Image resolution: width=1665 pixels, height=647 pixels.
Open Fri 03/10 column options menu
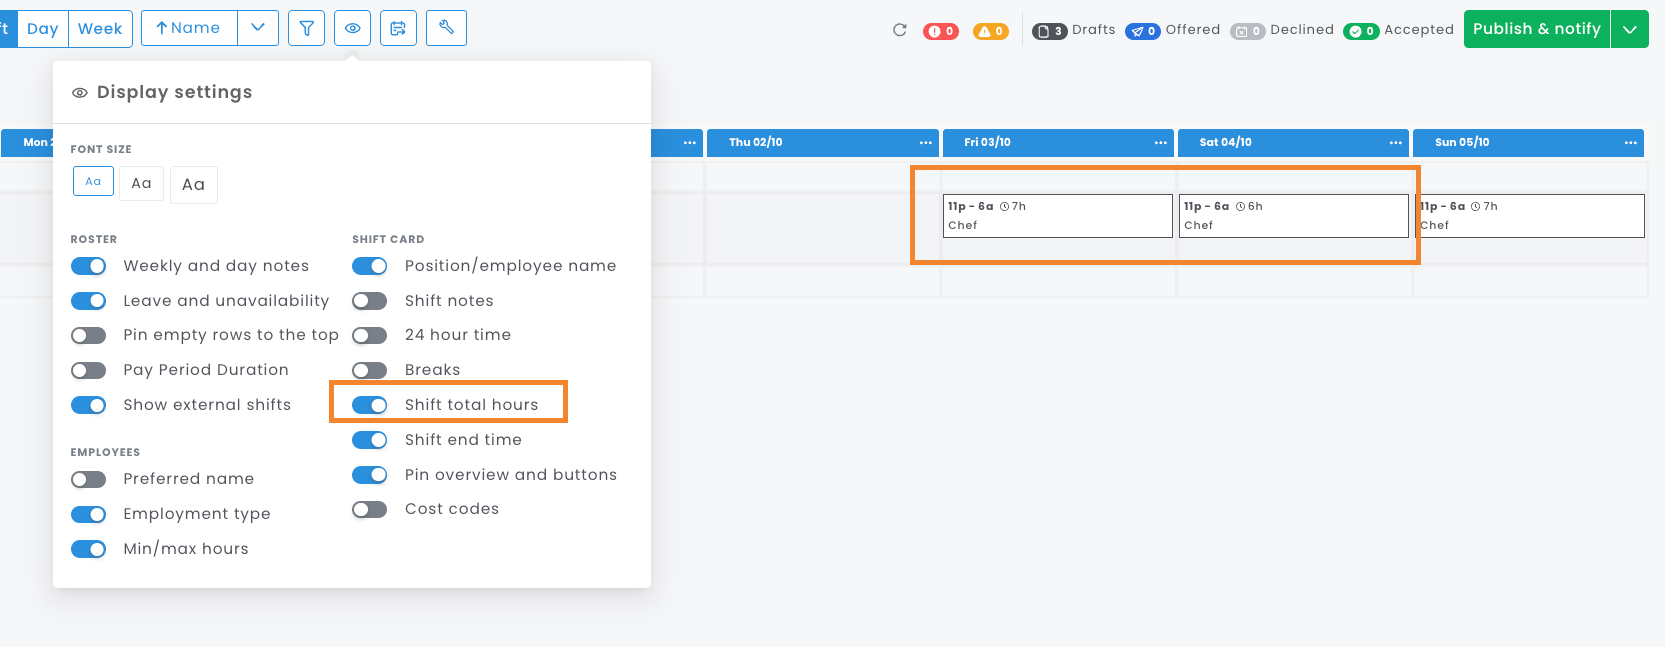tap(1160, 142)
